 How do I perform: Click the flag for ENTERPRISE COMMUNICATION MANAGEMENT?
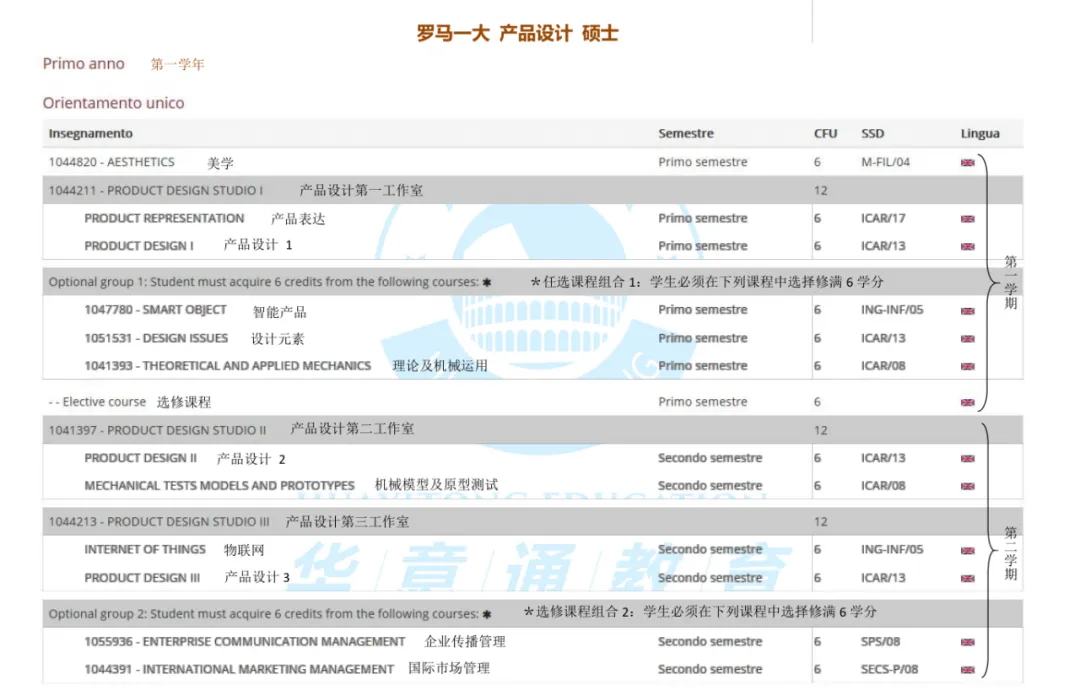[x=967, y=642]
